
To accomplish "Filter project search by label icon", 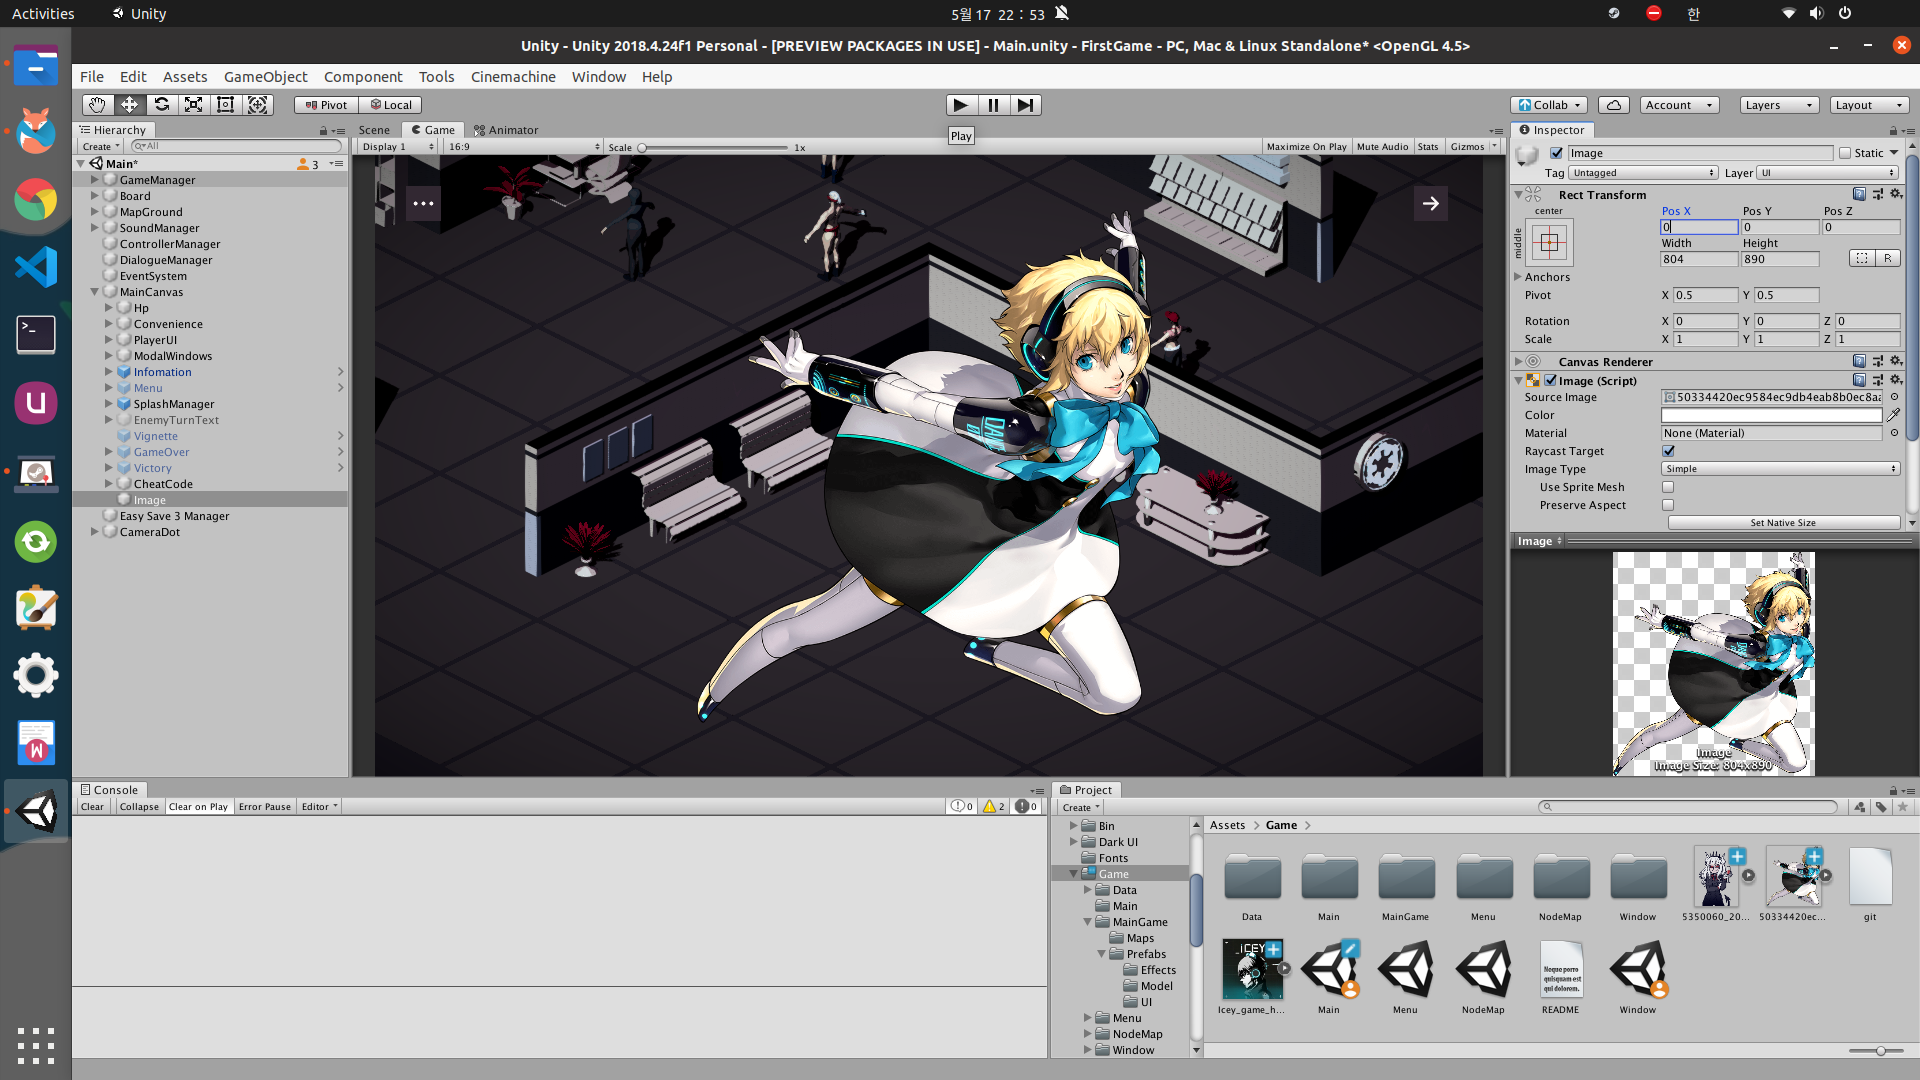I will (1881, 807).
